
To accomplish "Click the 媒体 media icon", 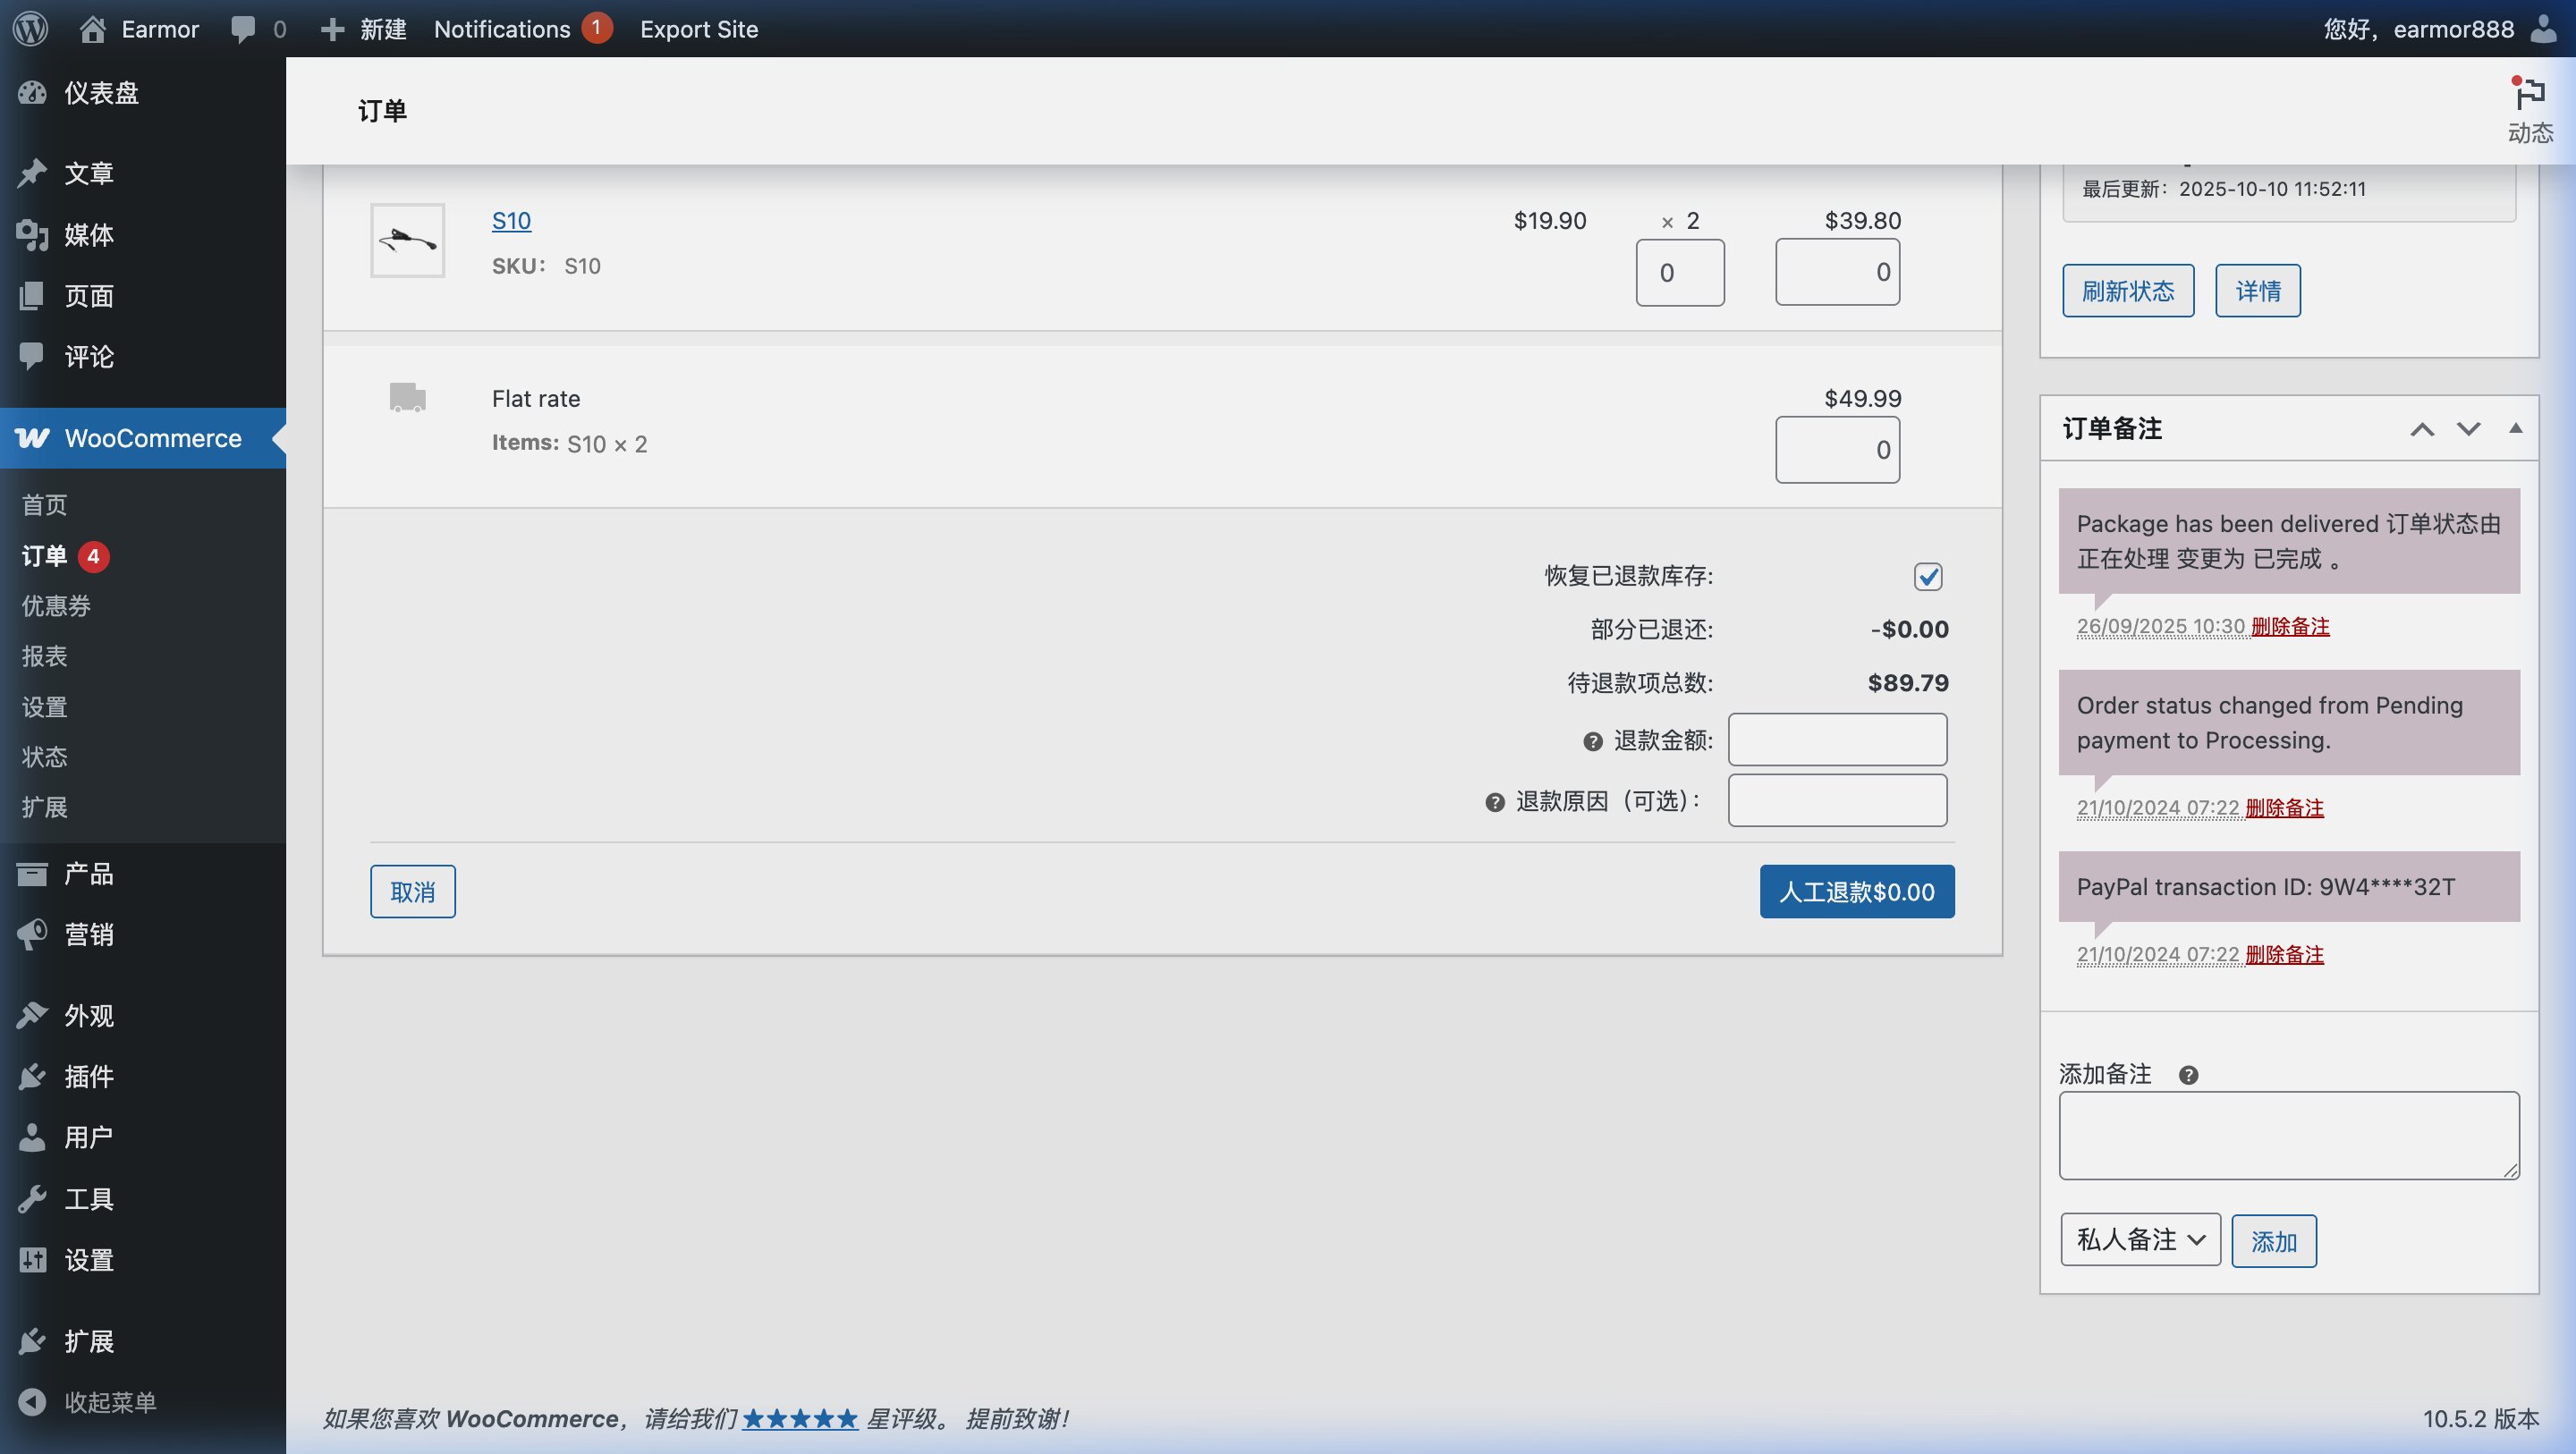I will point(32,234).
